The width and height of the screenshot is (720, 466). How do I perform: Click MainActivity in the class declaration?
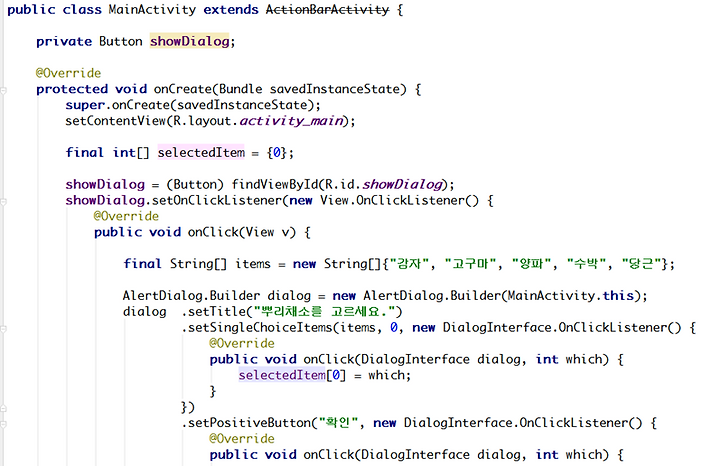[x=152, y=10]
